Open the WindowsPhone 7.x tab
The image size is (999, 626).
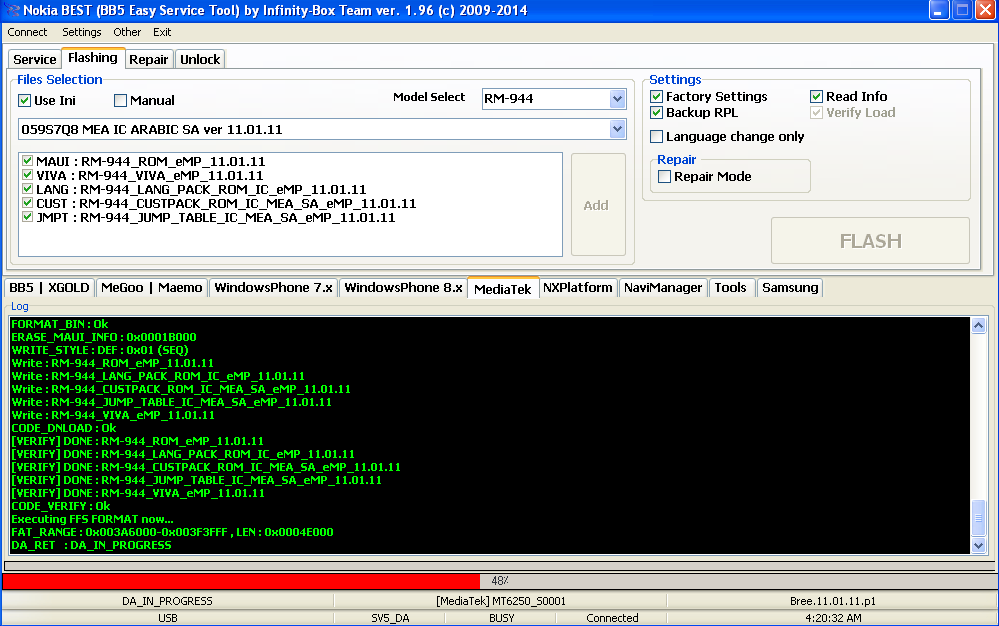click(273, 288)
